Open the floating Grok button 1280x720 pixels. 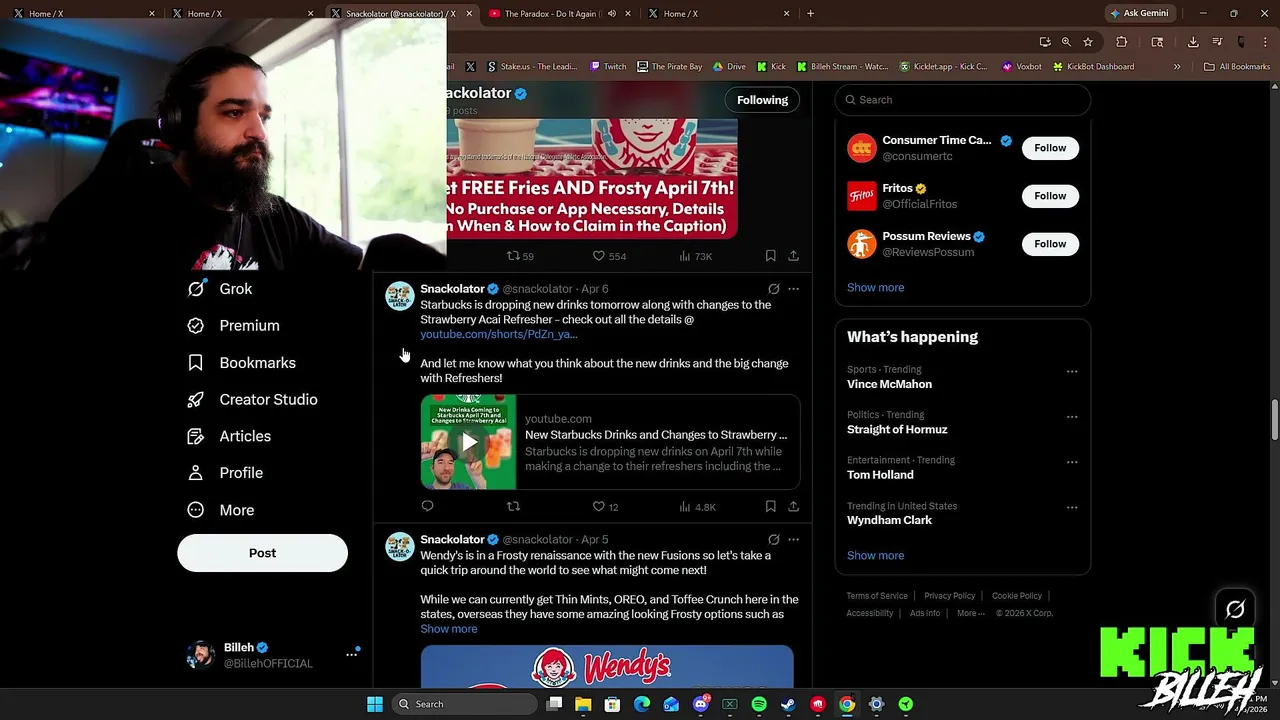[x=1235, y=610]
